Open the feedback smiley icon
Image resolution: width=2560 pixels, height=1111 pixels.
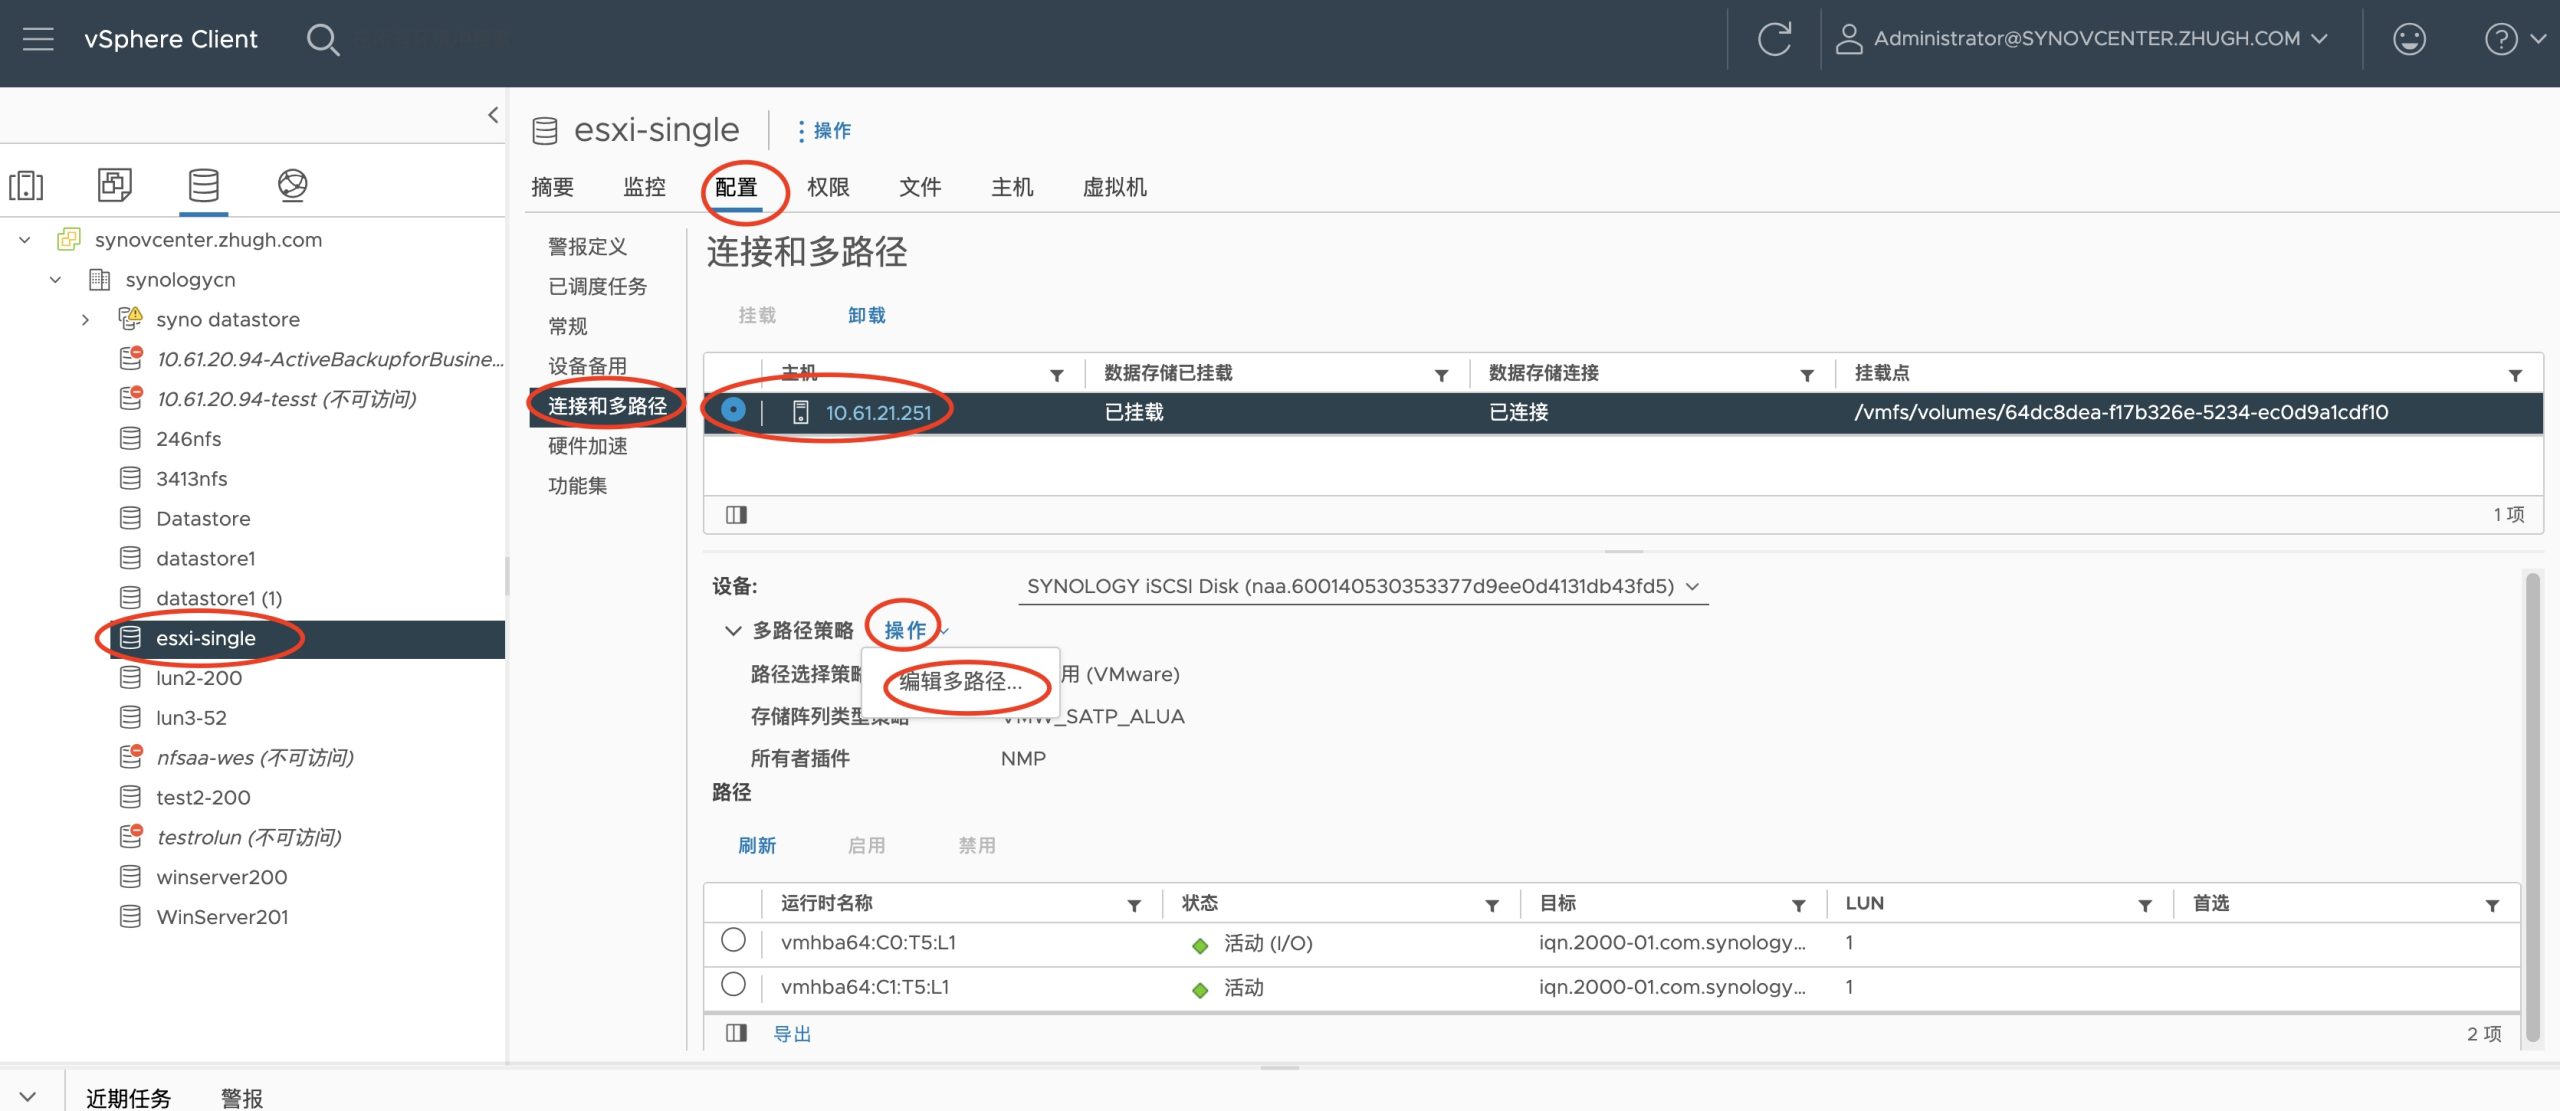coord(2409,39)
